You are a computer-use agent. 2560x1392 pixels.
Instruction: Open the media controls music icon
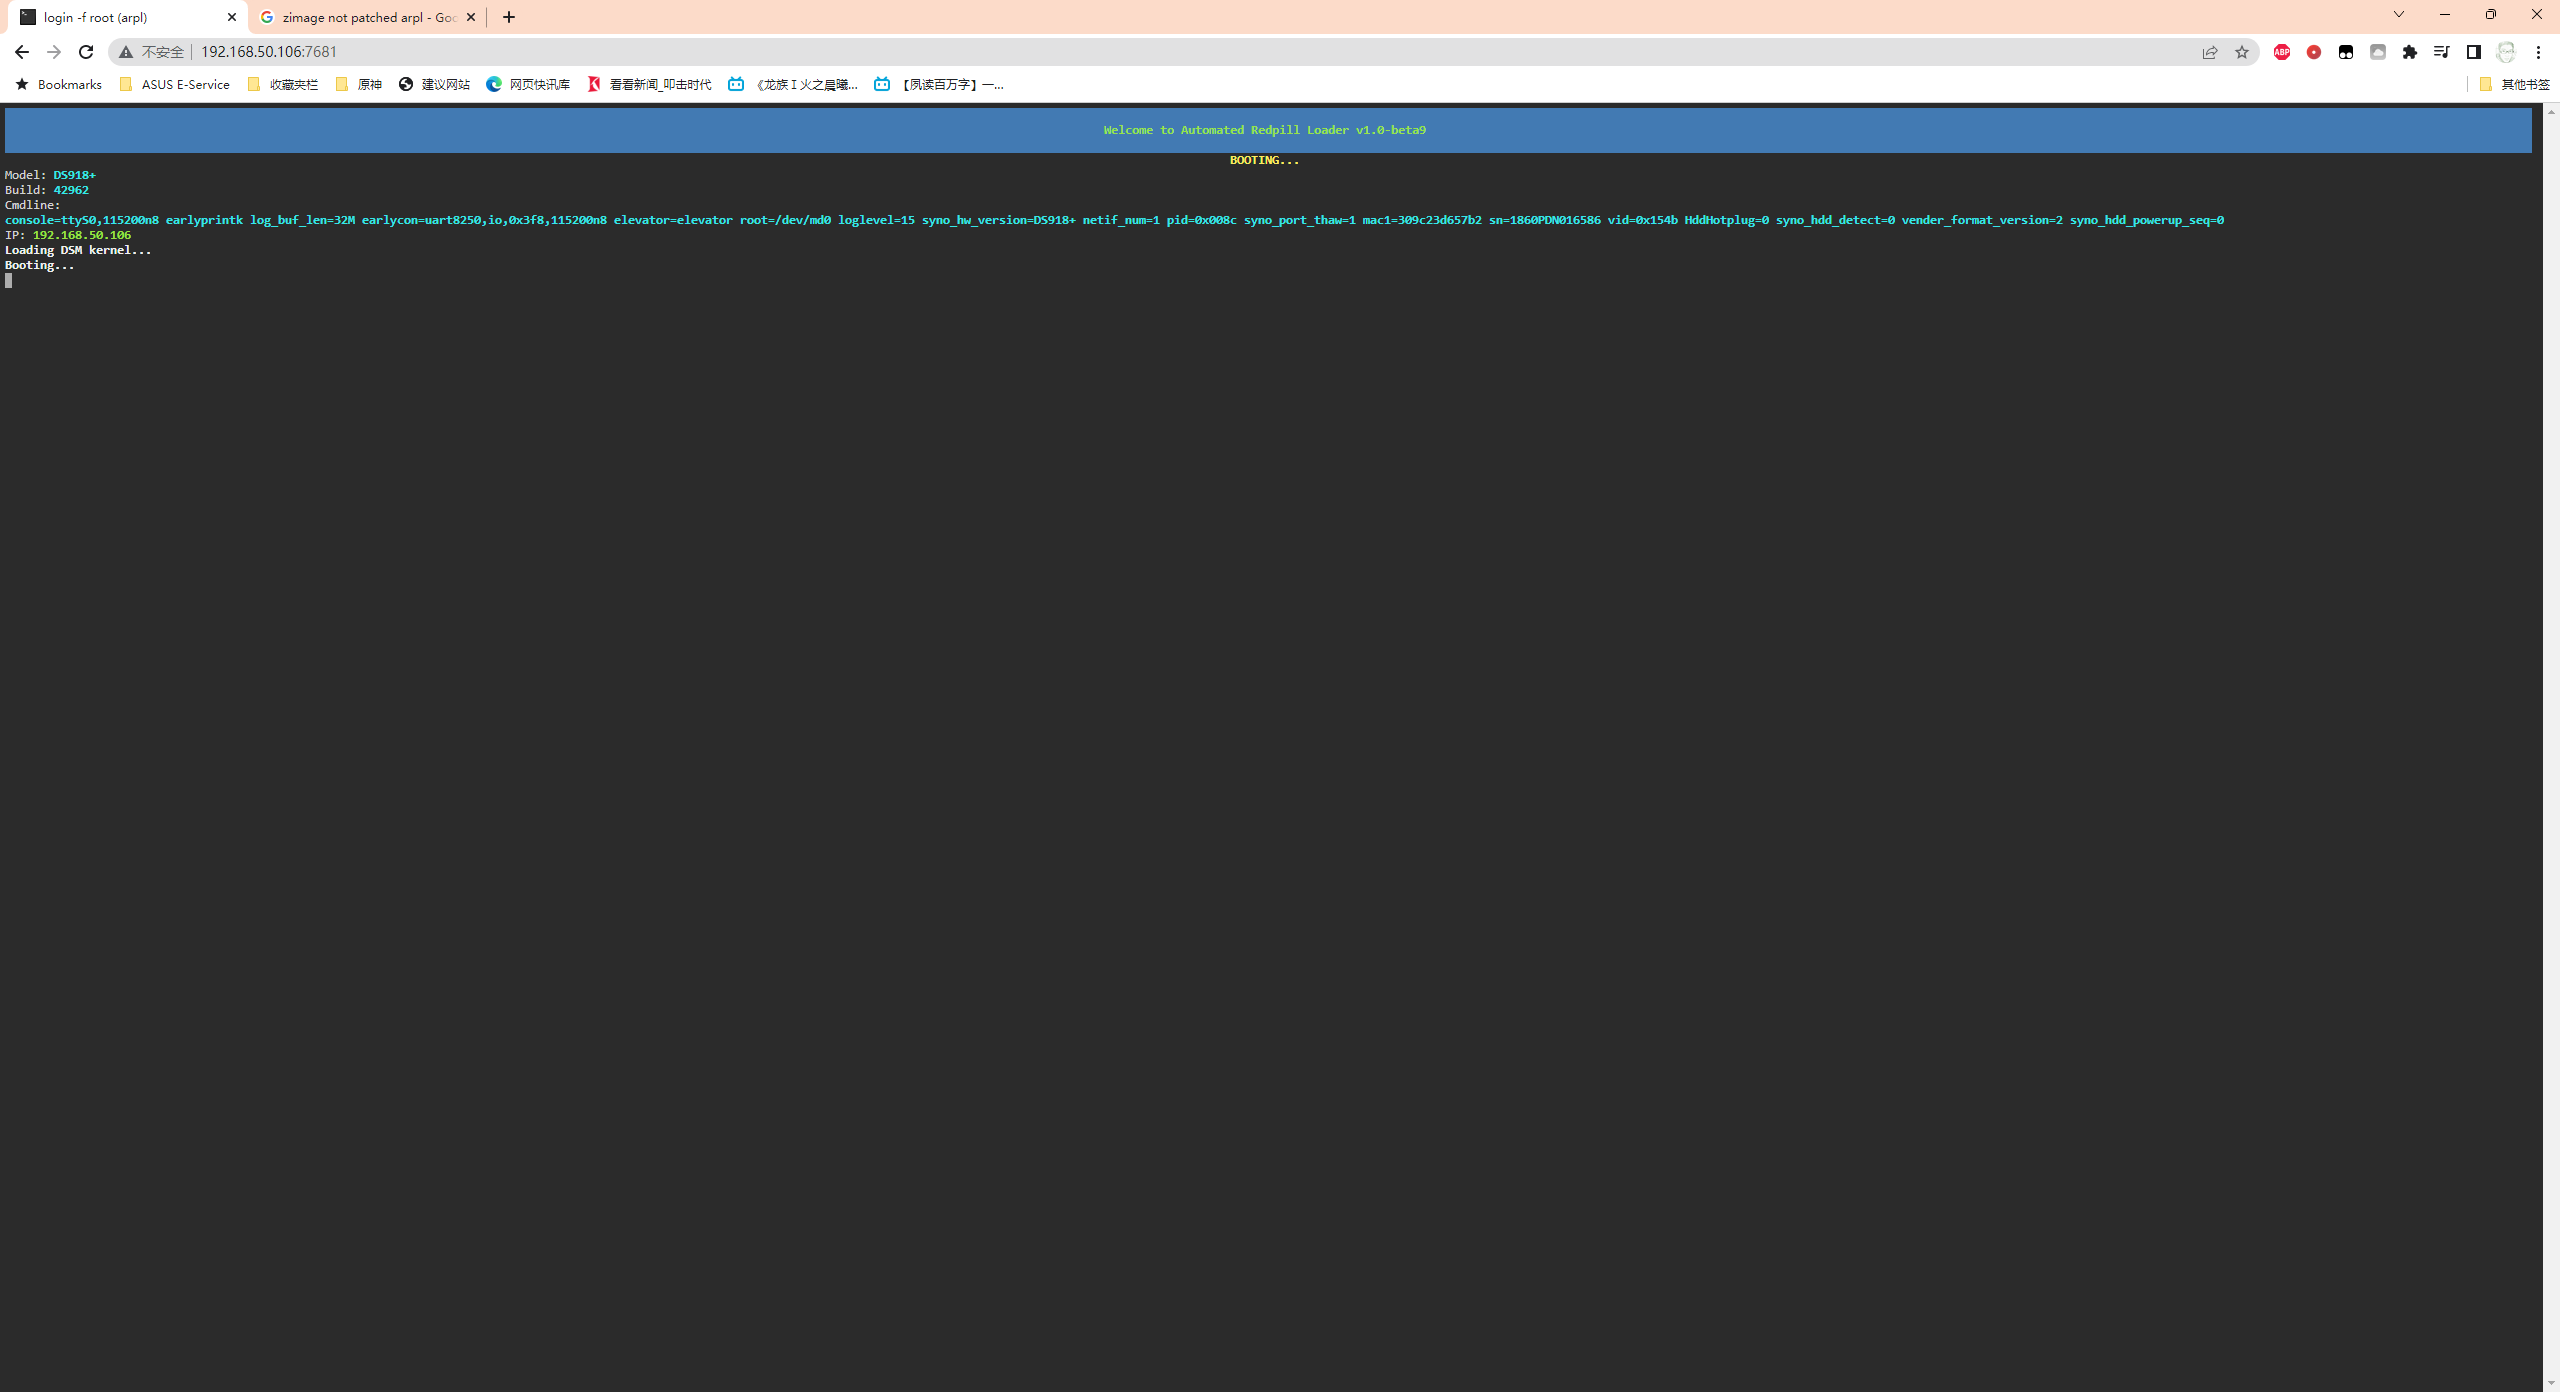coord(2441,52)
